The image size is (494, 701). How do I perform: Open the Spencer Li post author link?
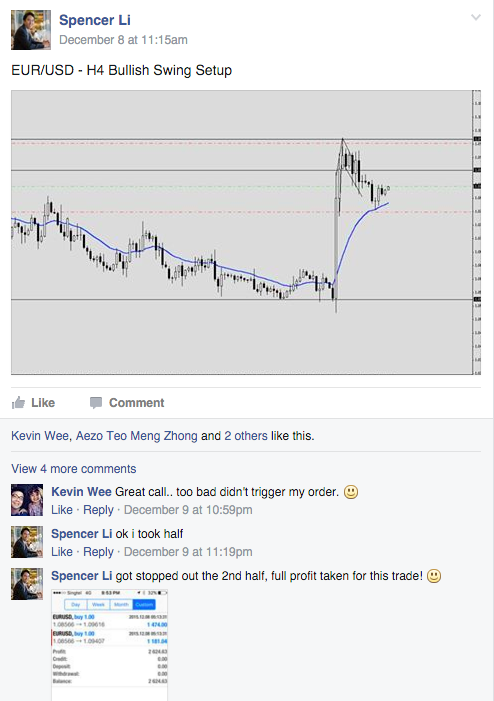point(95,20)
